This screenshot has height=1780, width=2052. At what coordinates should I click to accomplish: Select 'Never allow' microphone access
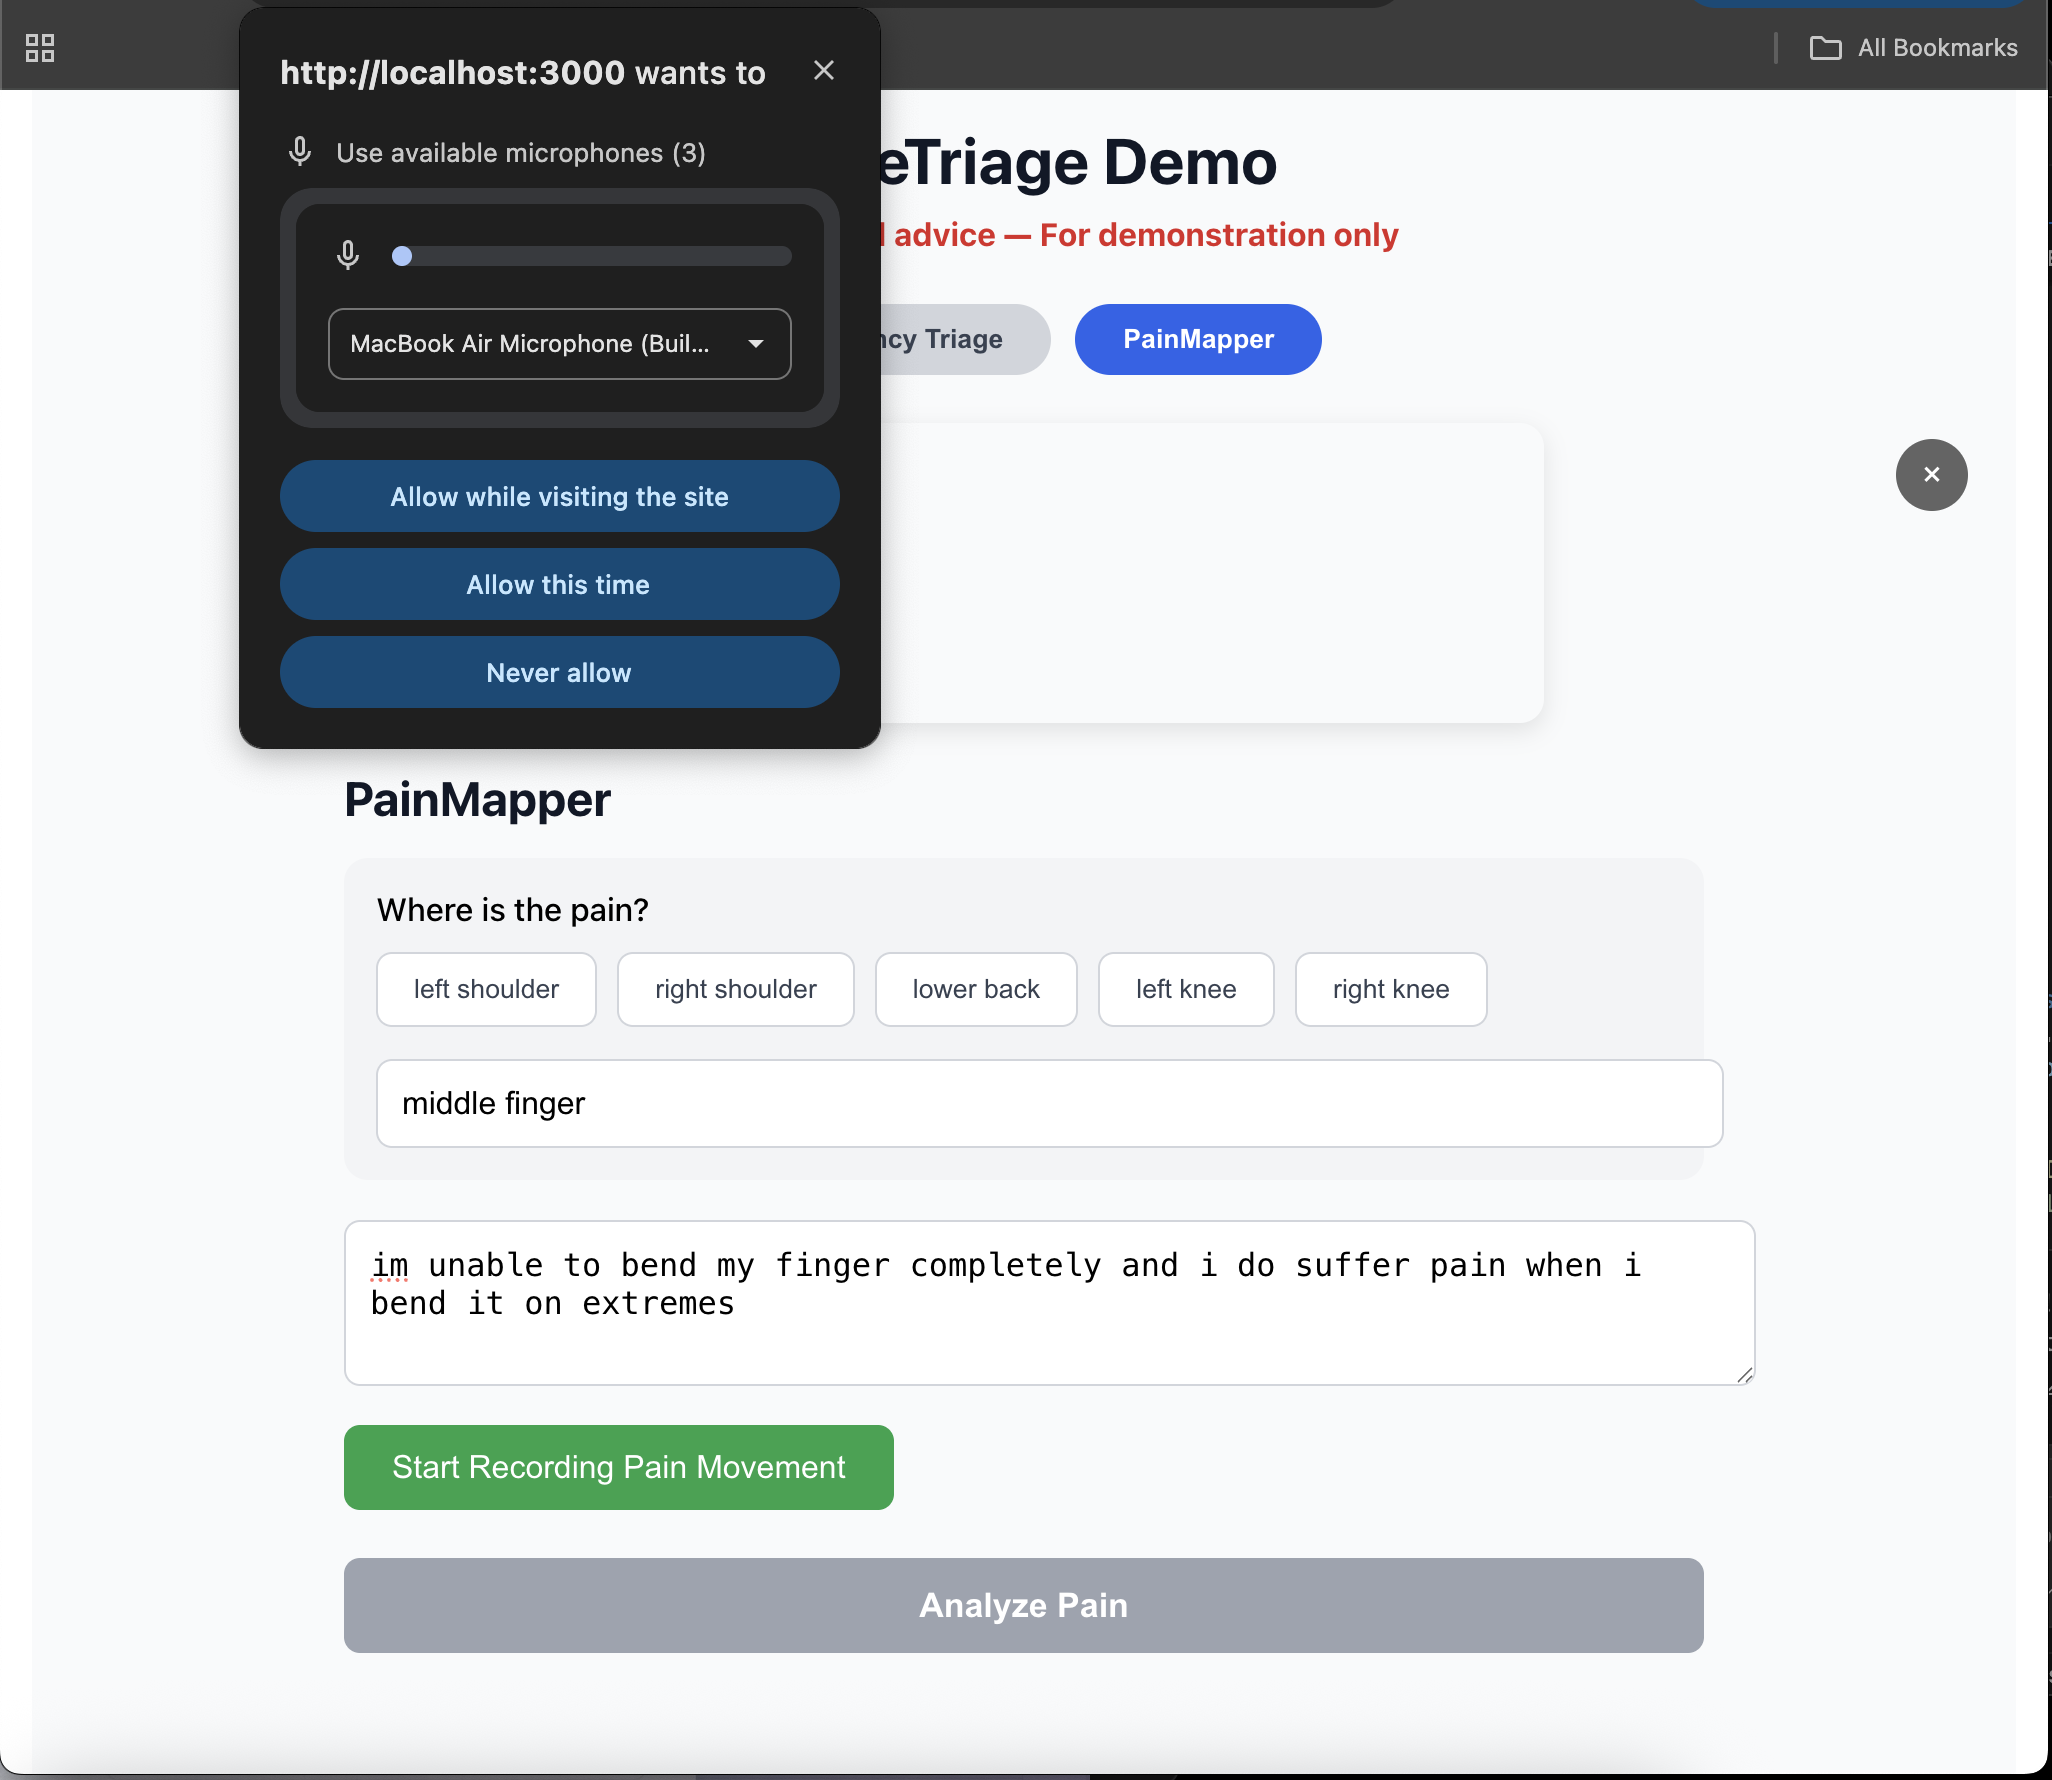click(559, 673)
